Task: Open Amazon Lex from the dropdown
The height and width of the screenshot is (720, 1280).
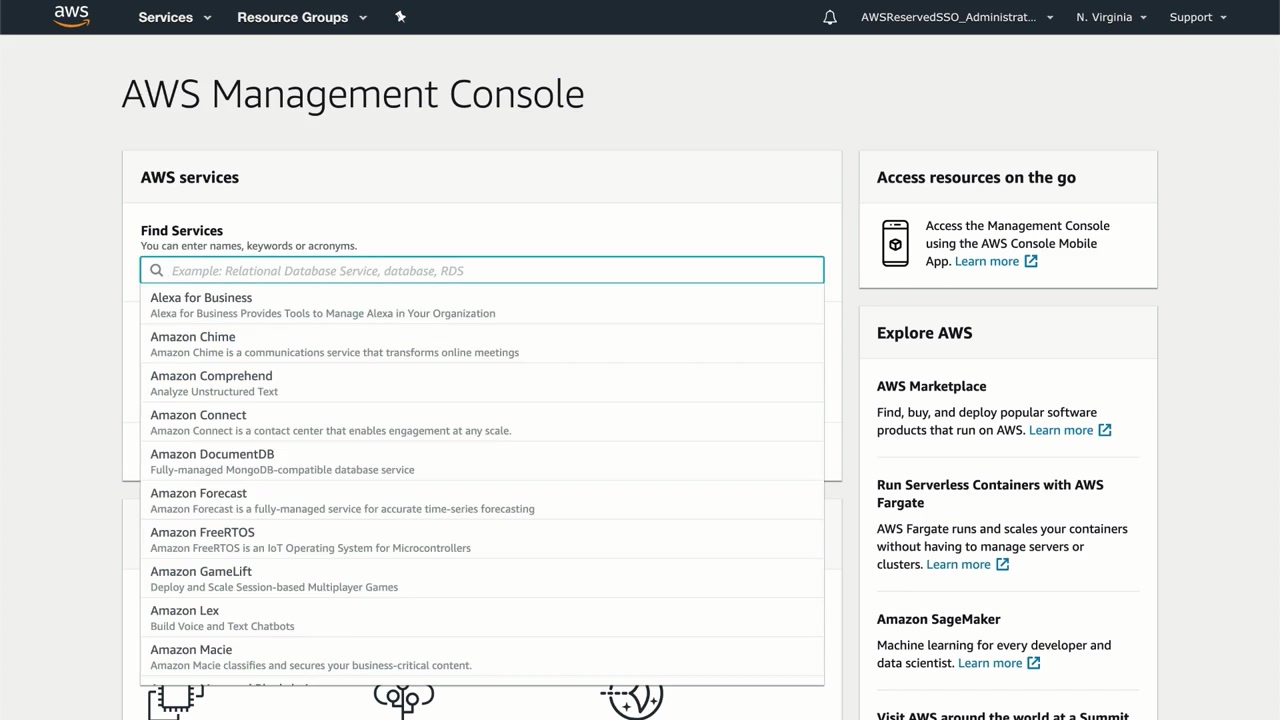Action: point(482,617)
